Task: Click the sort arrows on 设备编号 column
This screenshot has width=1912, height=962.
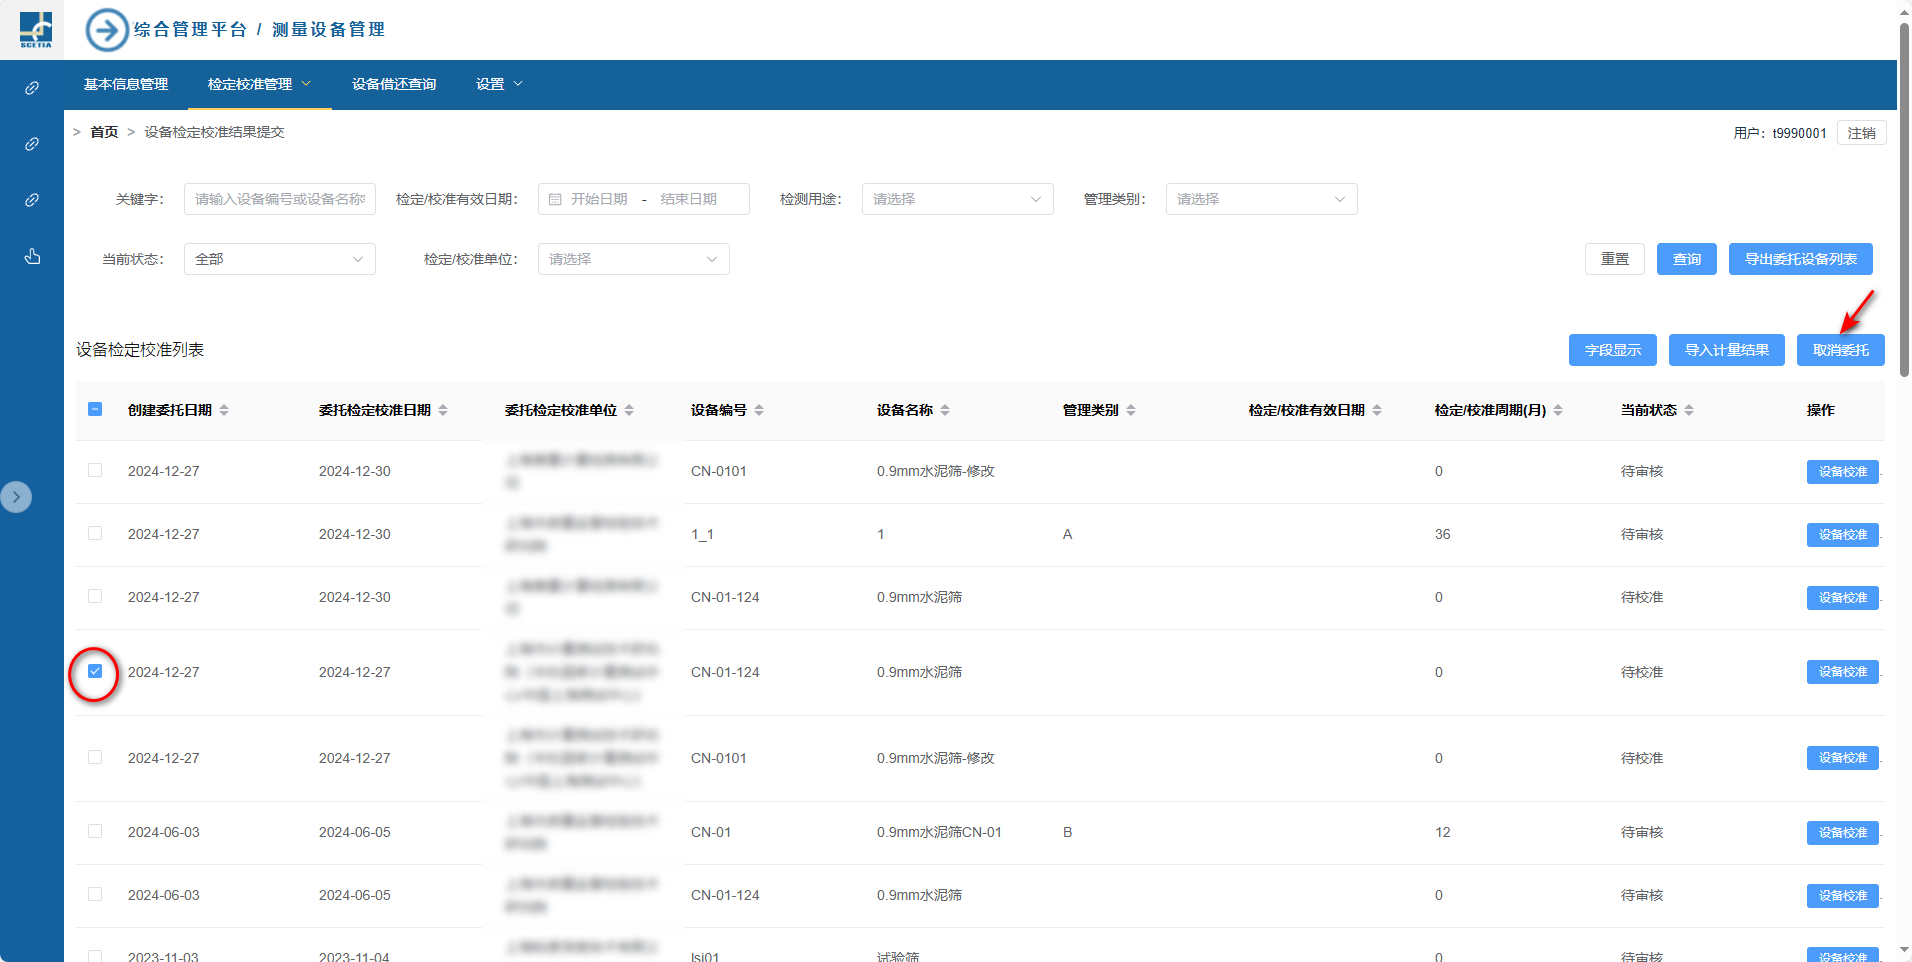Action: pos(759,410)
